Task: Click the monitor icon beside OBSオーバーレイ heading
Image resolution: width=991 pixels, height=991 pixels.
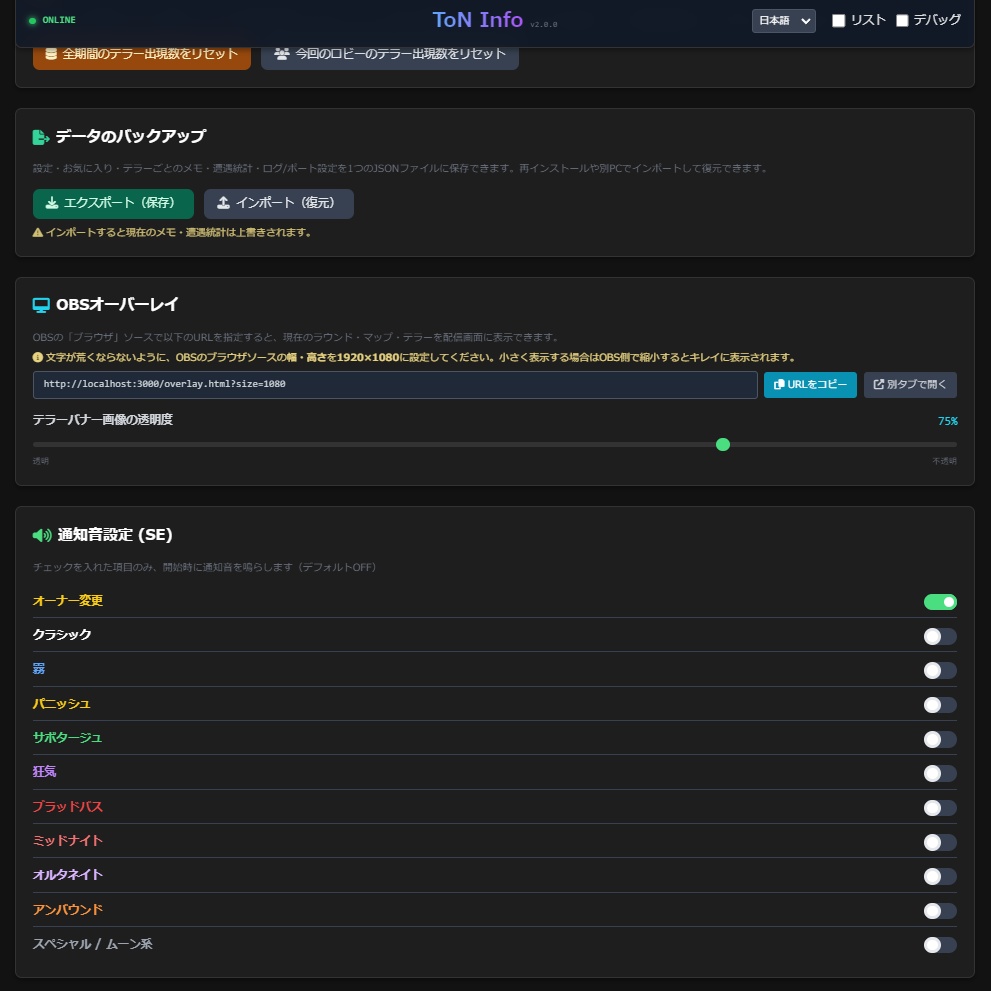Action: (41, 305)
